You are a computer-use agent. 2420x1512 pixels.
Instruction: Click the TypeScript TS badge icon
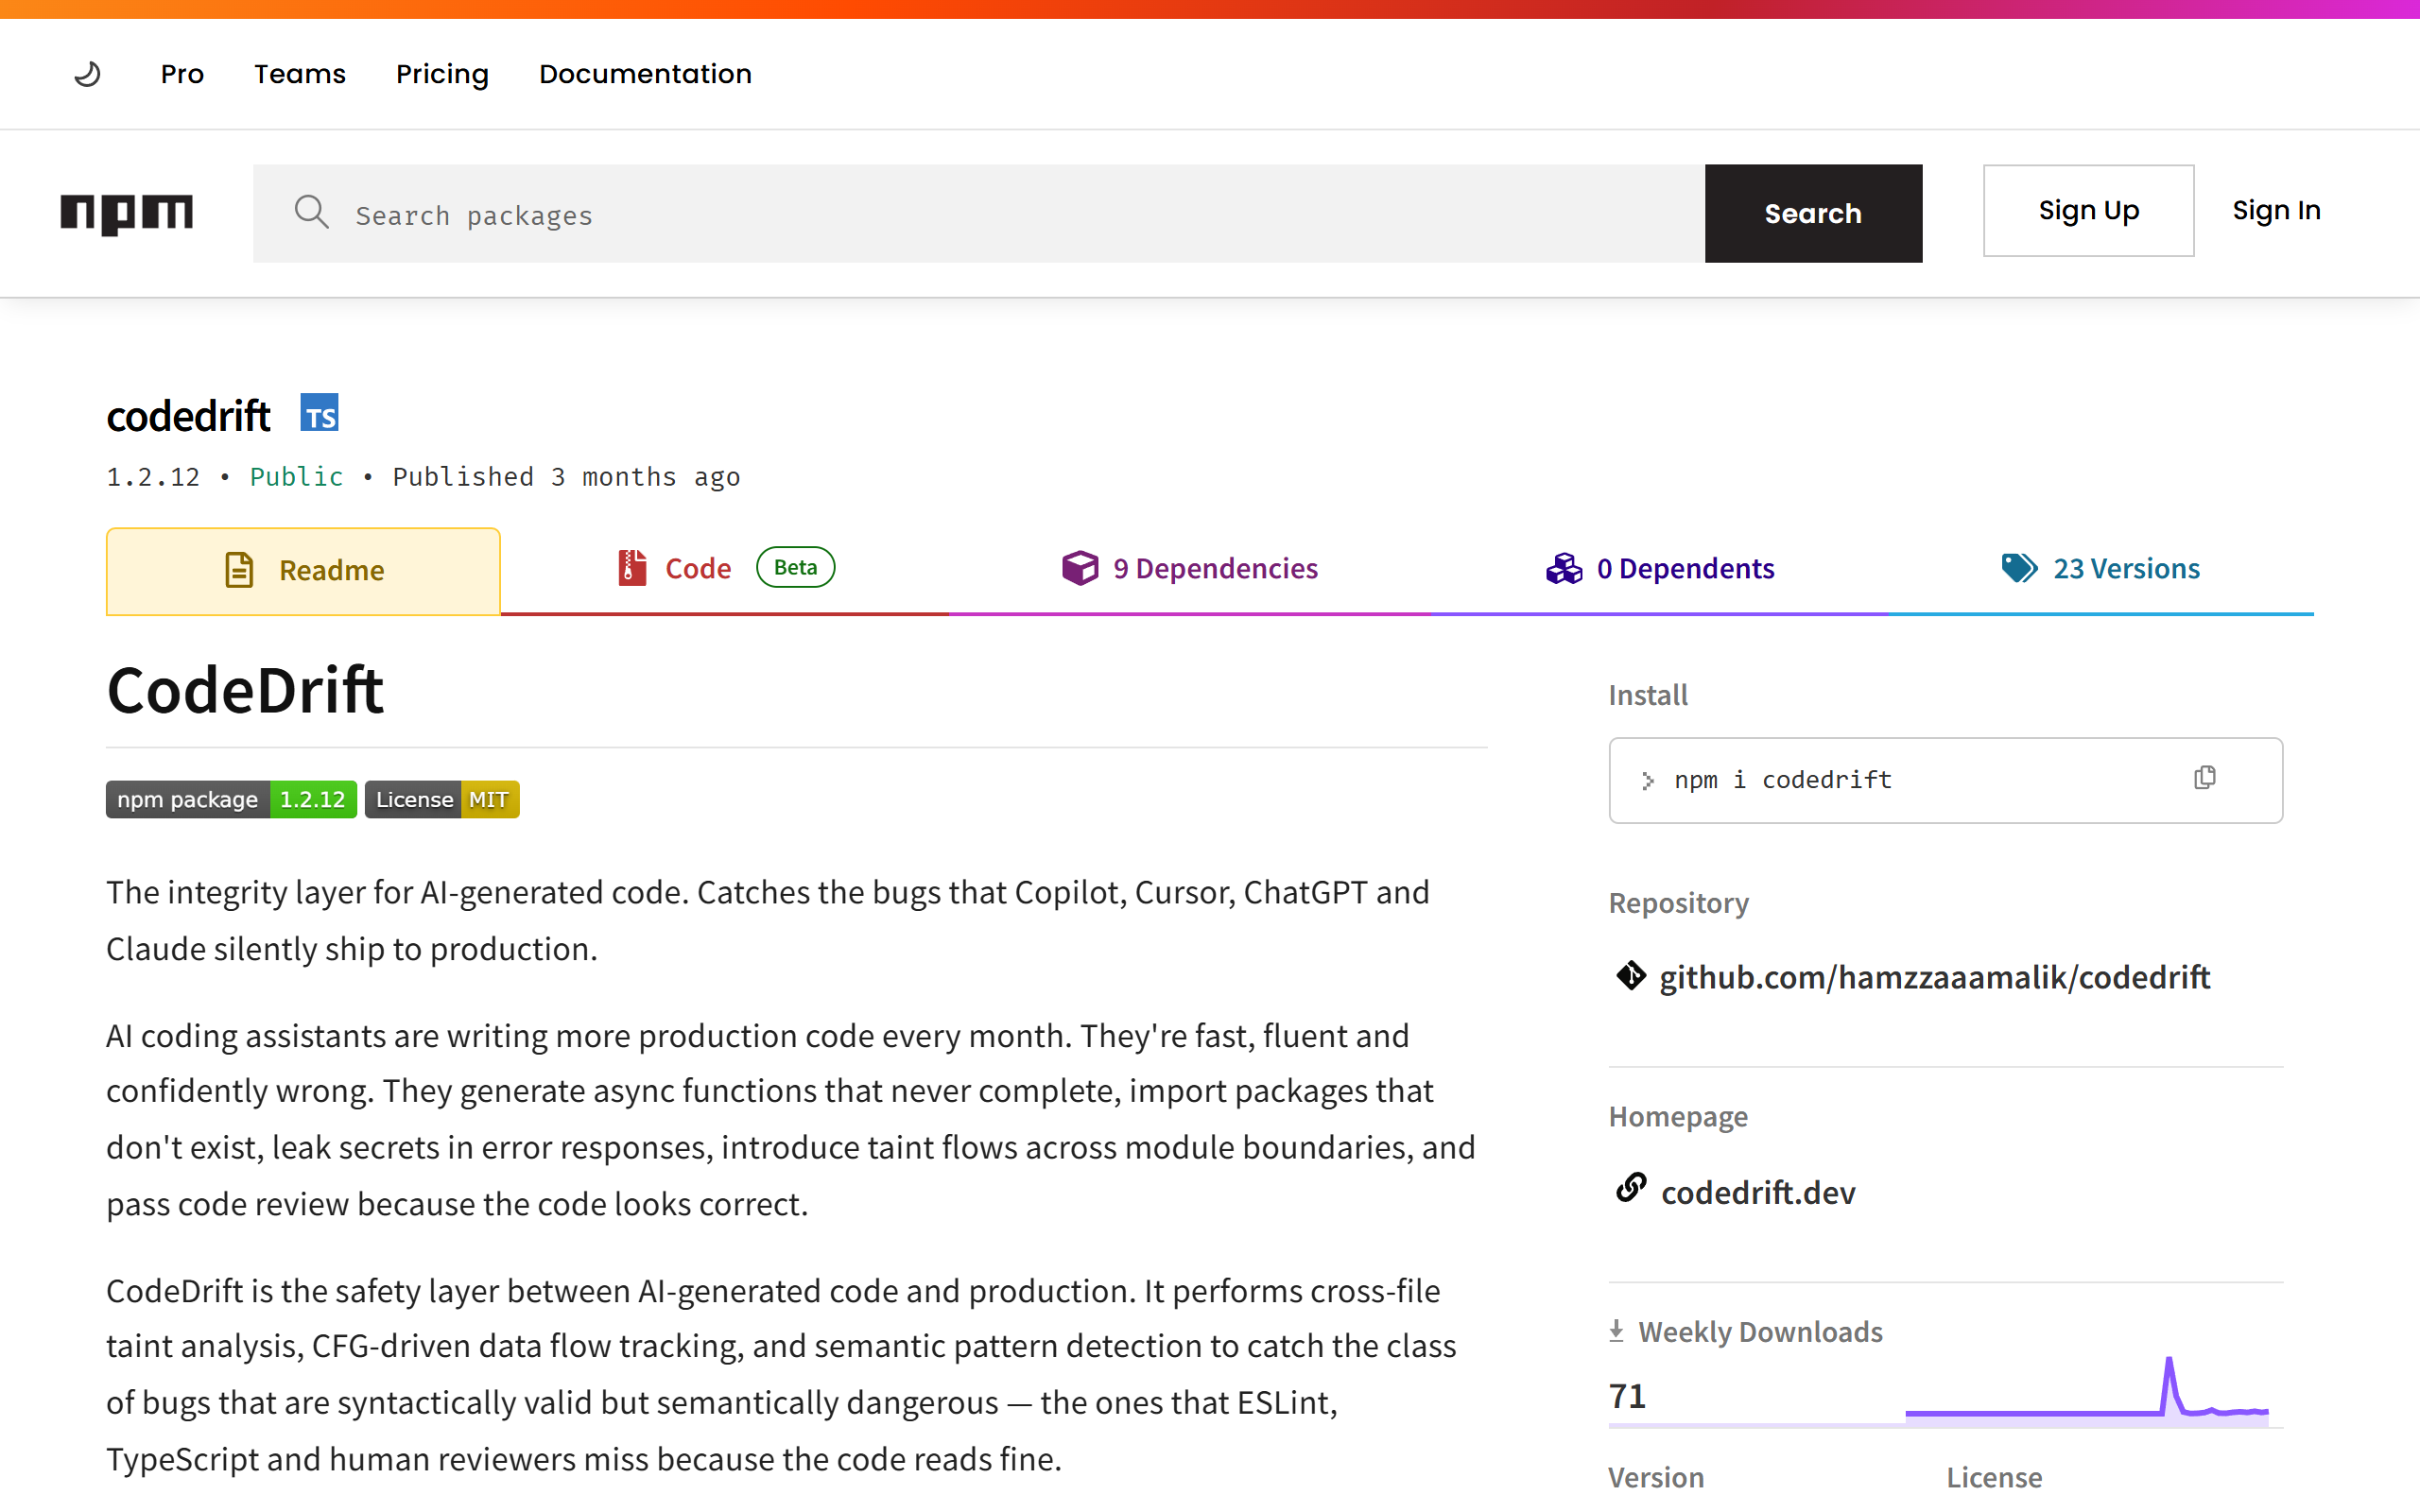click(x=319, y=413)
